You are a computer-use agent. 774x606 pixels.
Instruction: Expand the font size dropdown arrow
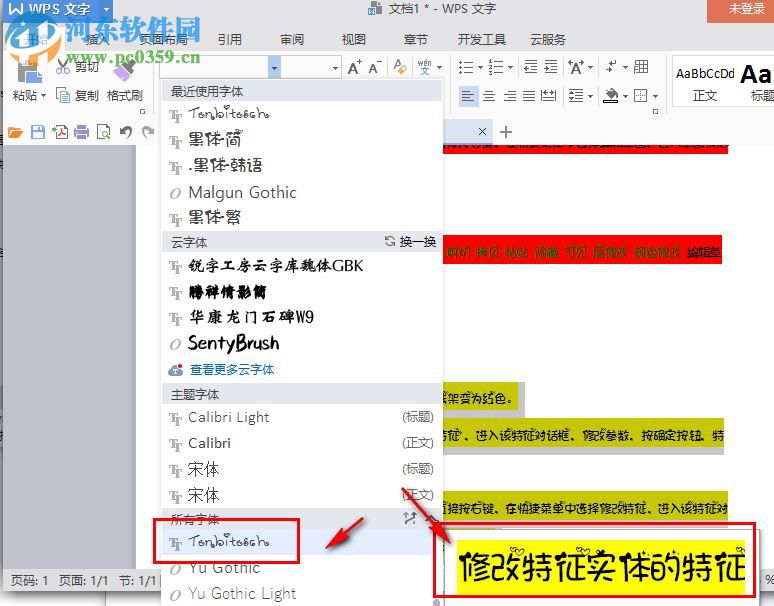pyautogui.click(x=336, y=68)
